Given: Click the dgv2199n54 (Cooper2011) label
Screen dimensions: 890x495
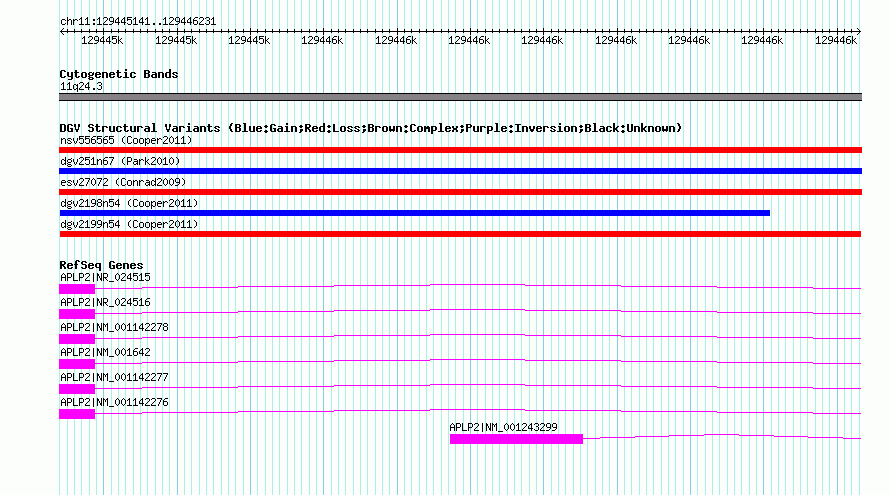Looking at the screenshot, I should pos(129,224).
